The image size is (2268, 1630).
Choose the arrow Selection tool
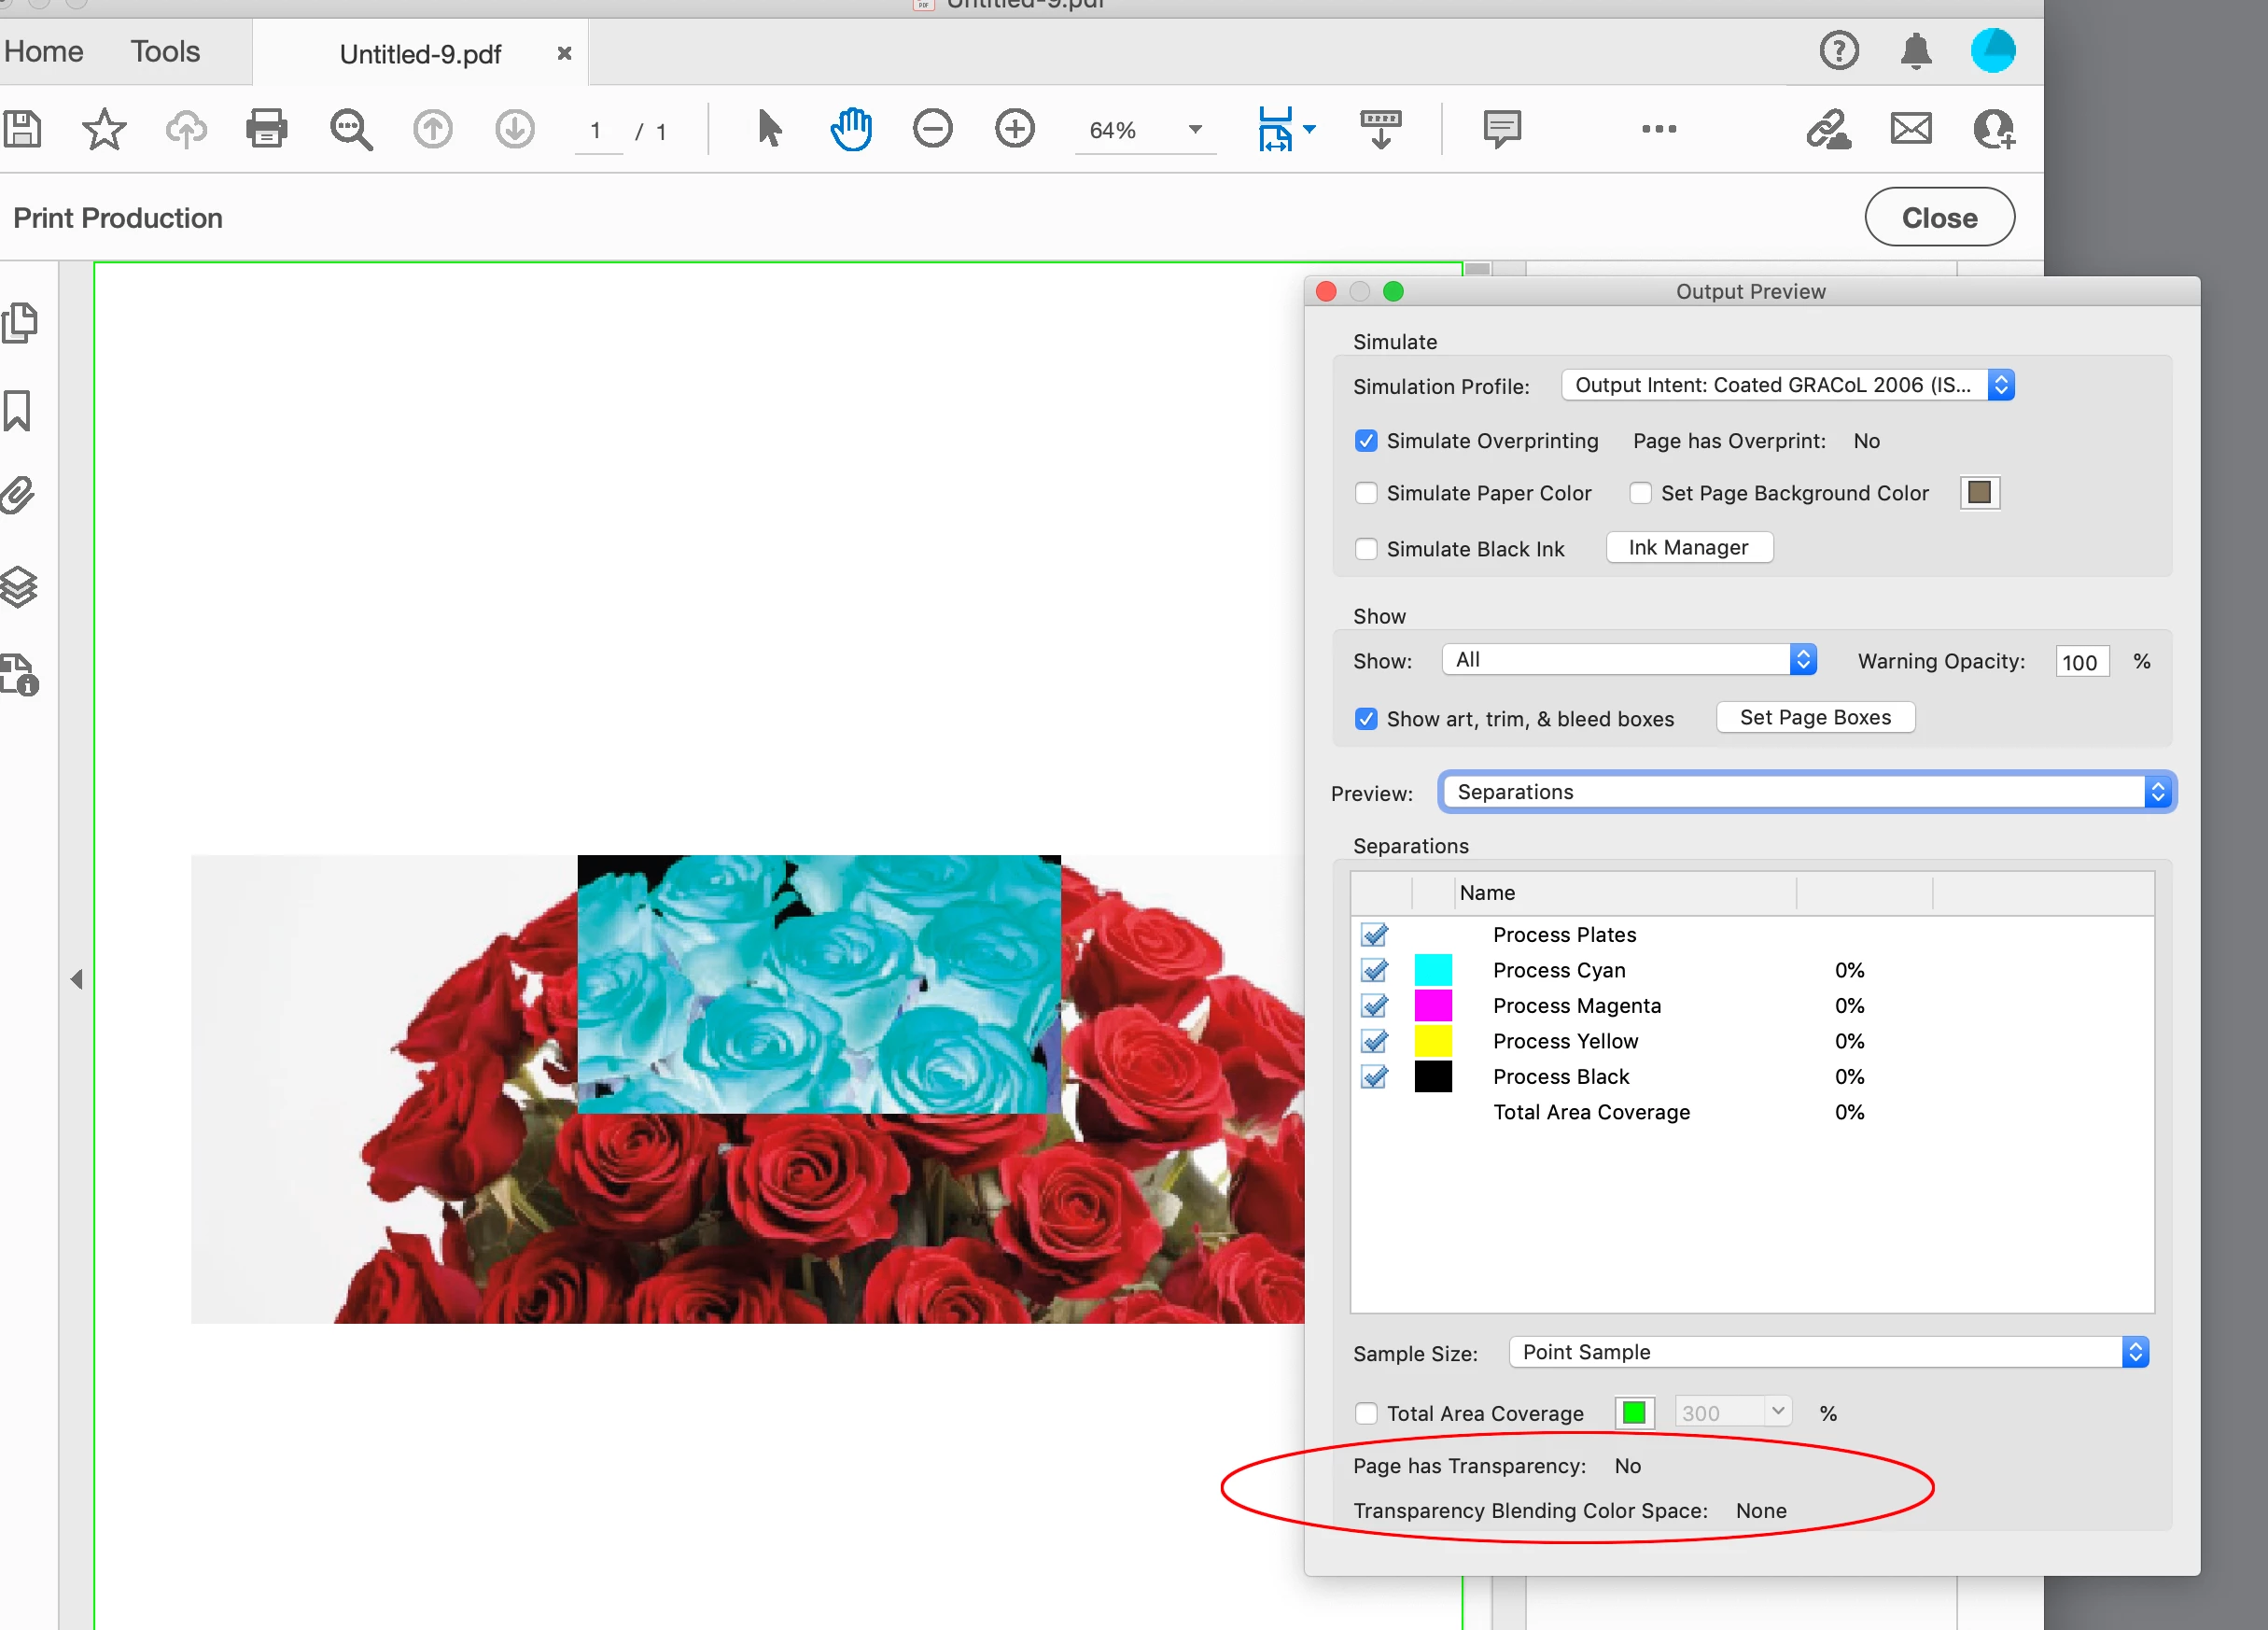tap(769, 129)
